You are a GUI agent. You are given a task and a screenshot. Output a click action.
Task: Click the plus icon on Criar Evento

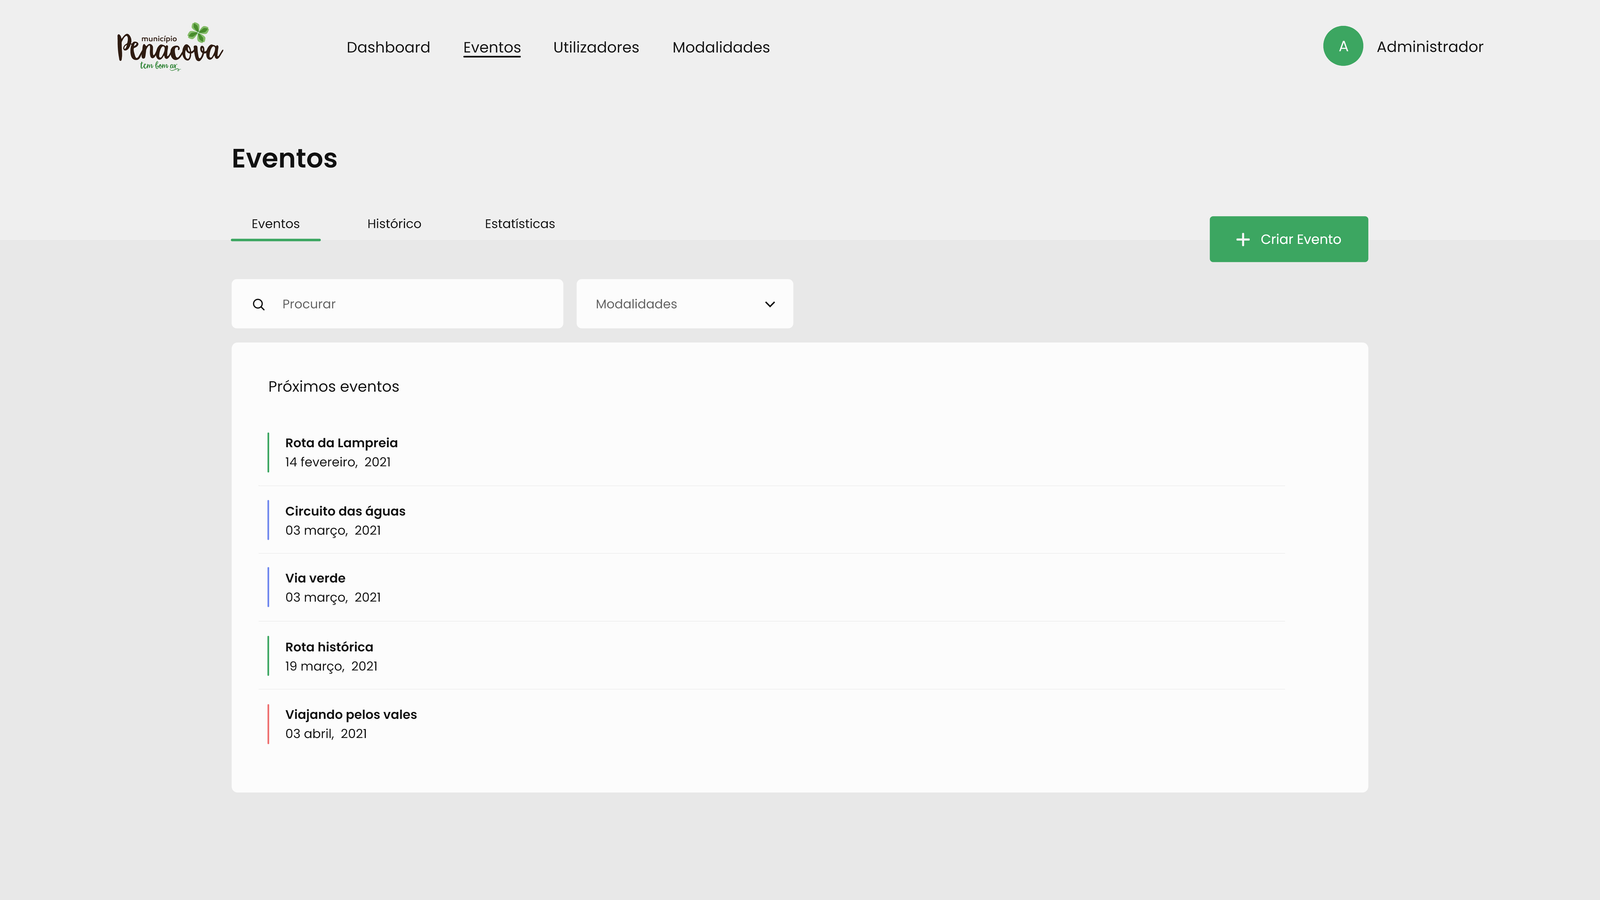(1243, 240)
